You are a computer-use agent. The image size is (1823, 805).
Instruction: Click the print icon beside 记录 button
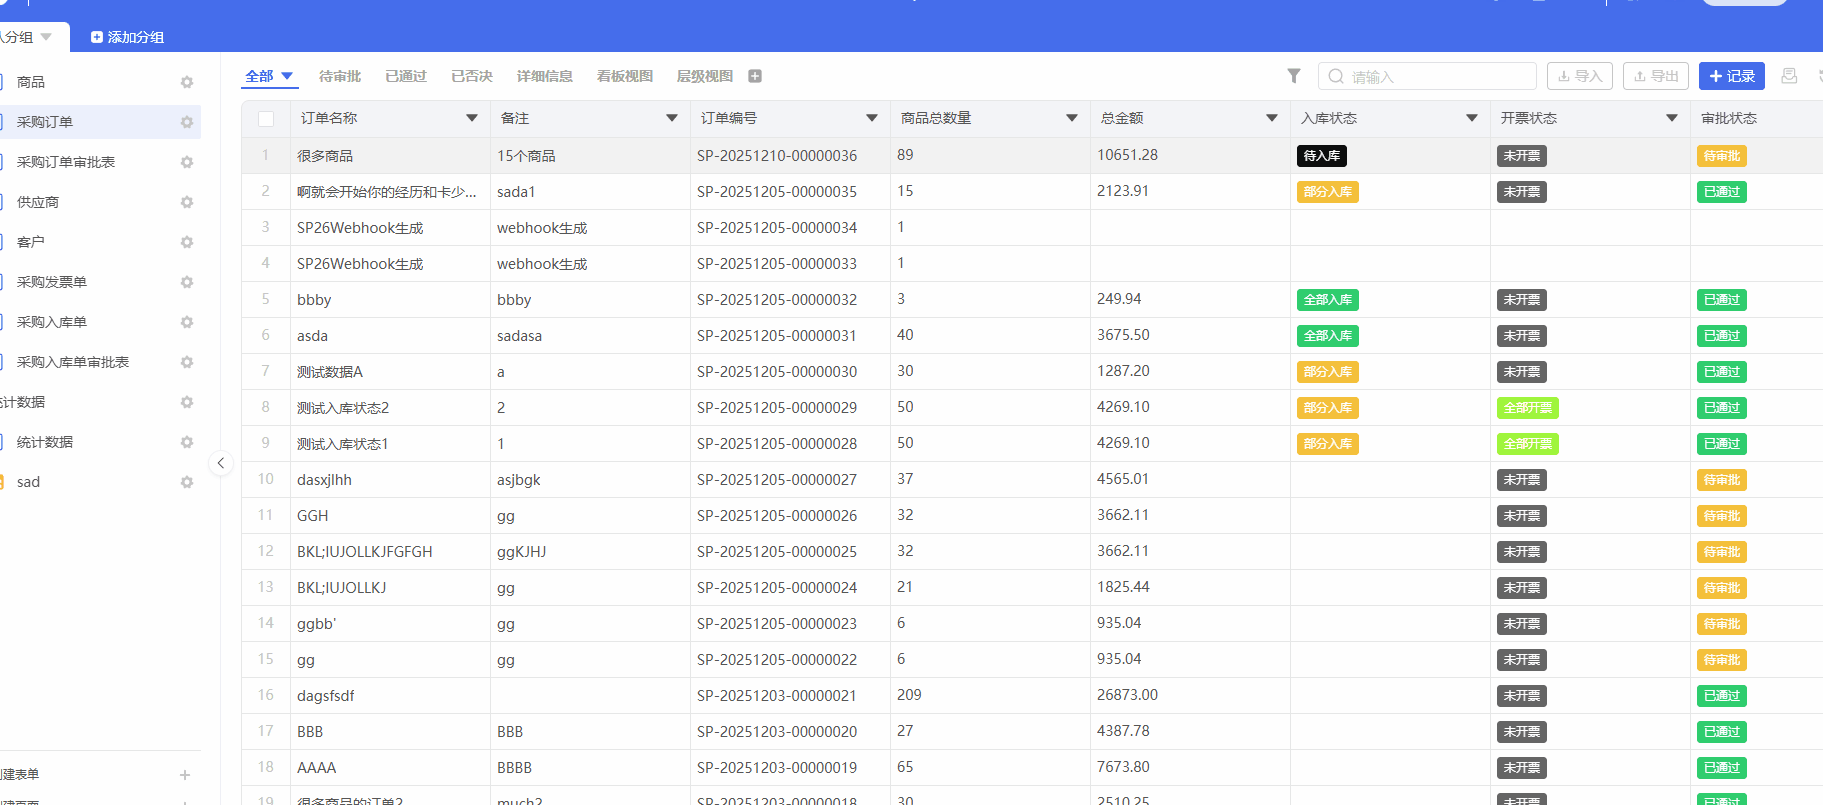click(1789, 76)
